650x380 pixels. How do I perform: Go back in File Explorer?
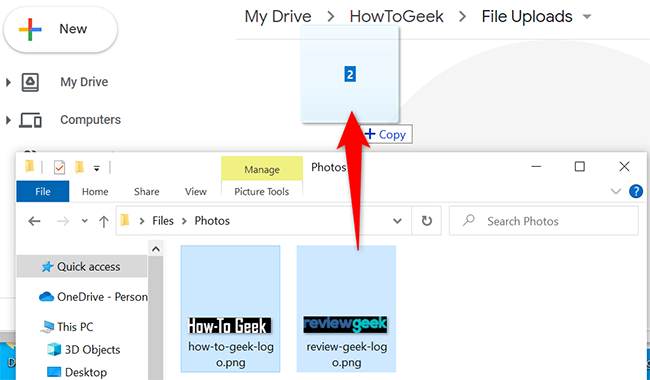(34, 221)
